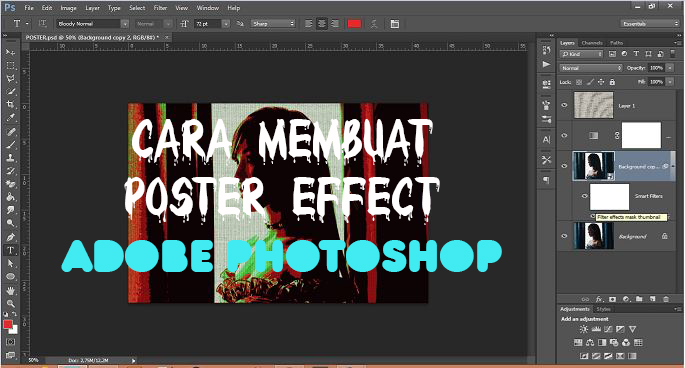The height and width of the screenshot is (368, 685).
Task: Open the History panel icon
Action: pyautogui.click(x=547, y=50)
